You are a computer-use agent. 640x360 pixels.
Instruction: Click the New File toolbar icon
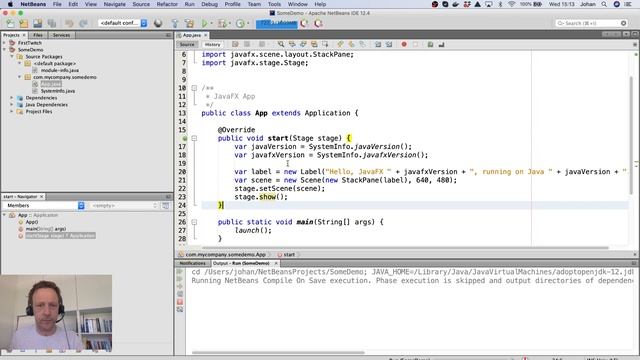(x=10, y=23)
